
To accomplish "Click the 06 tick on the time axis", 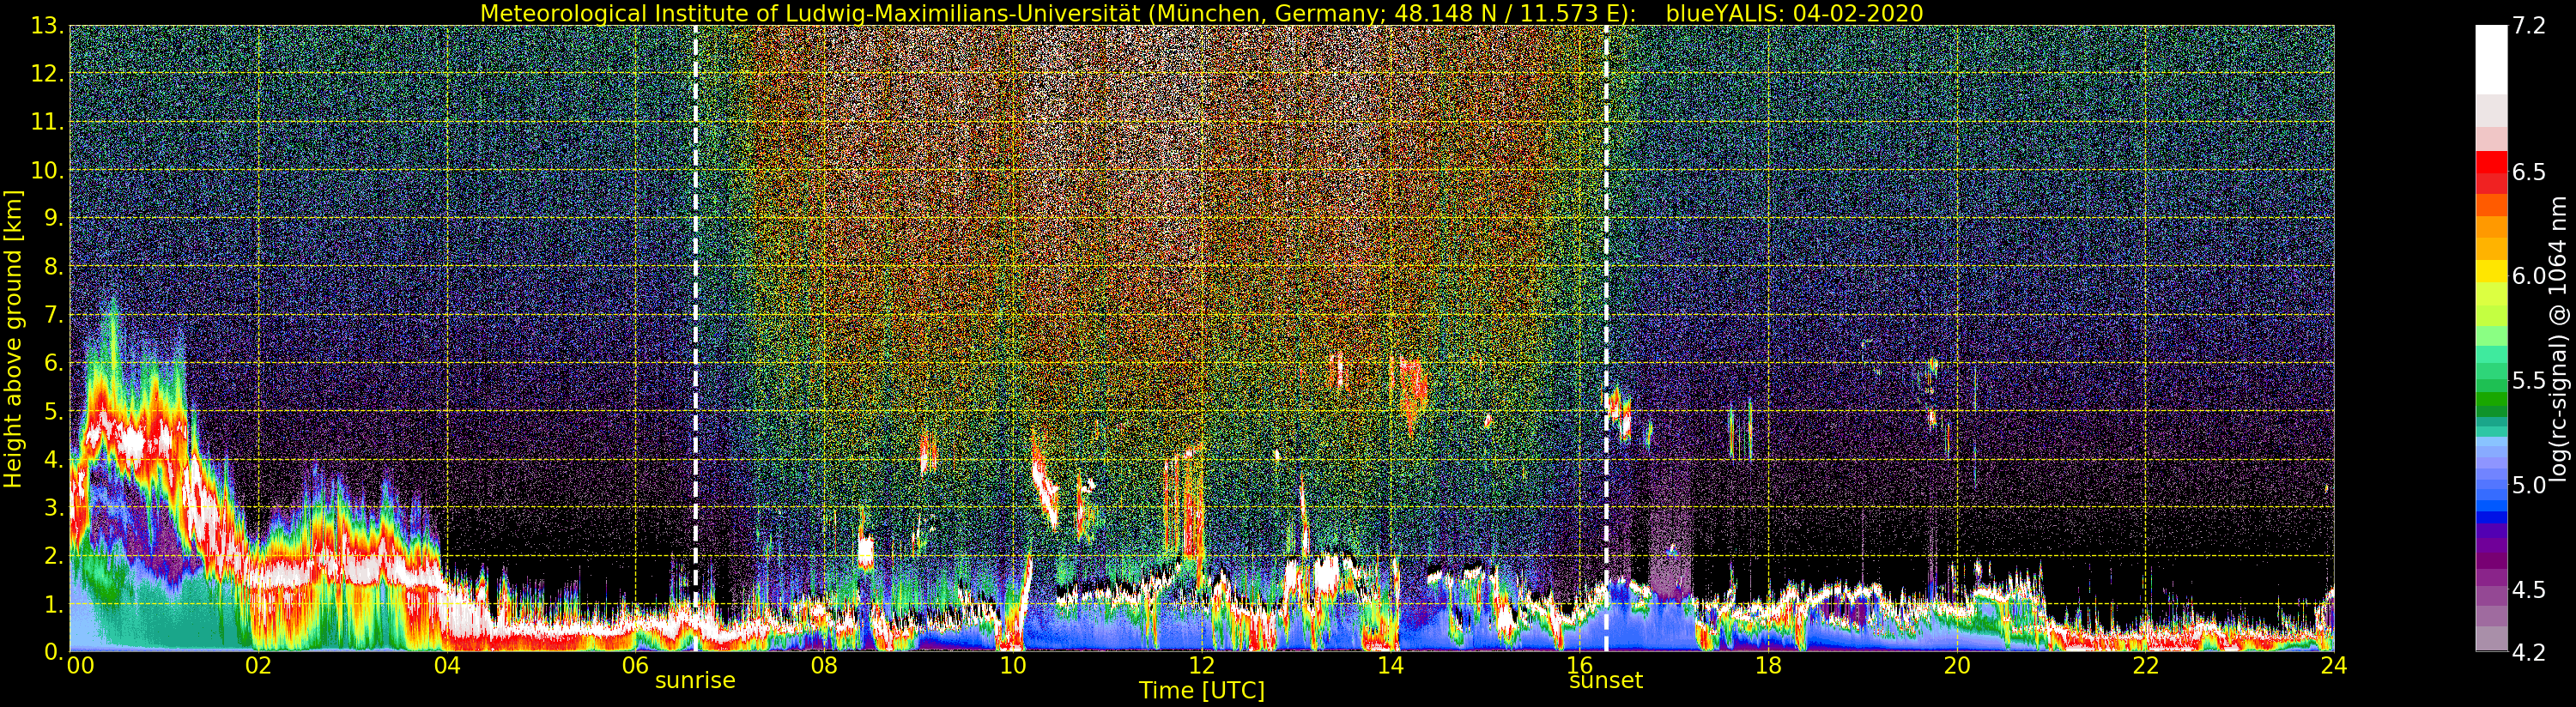I will coord(635,665).
